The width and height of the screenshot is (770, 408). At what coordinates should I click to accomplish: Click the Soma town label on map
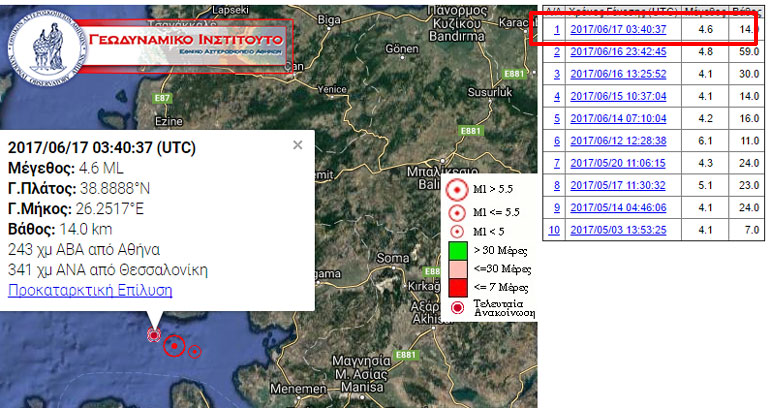pyautogui.click(x=393, y=258)
